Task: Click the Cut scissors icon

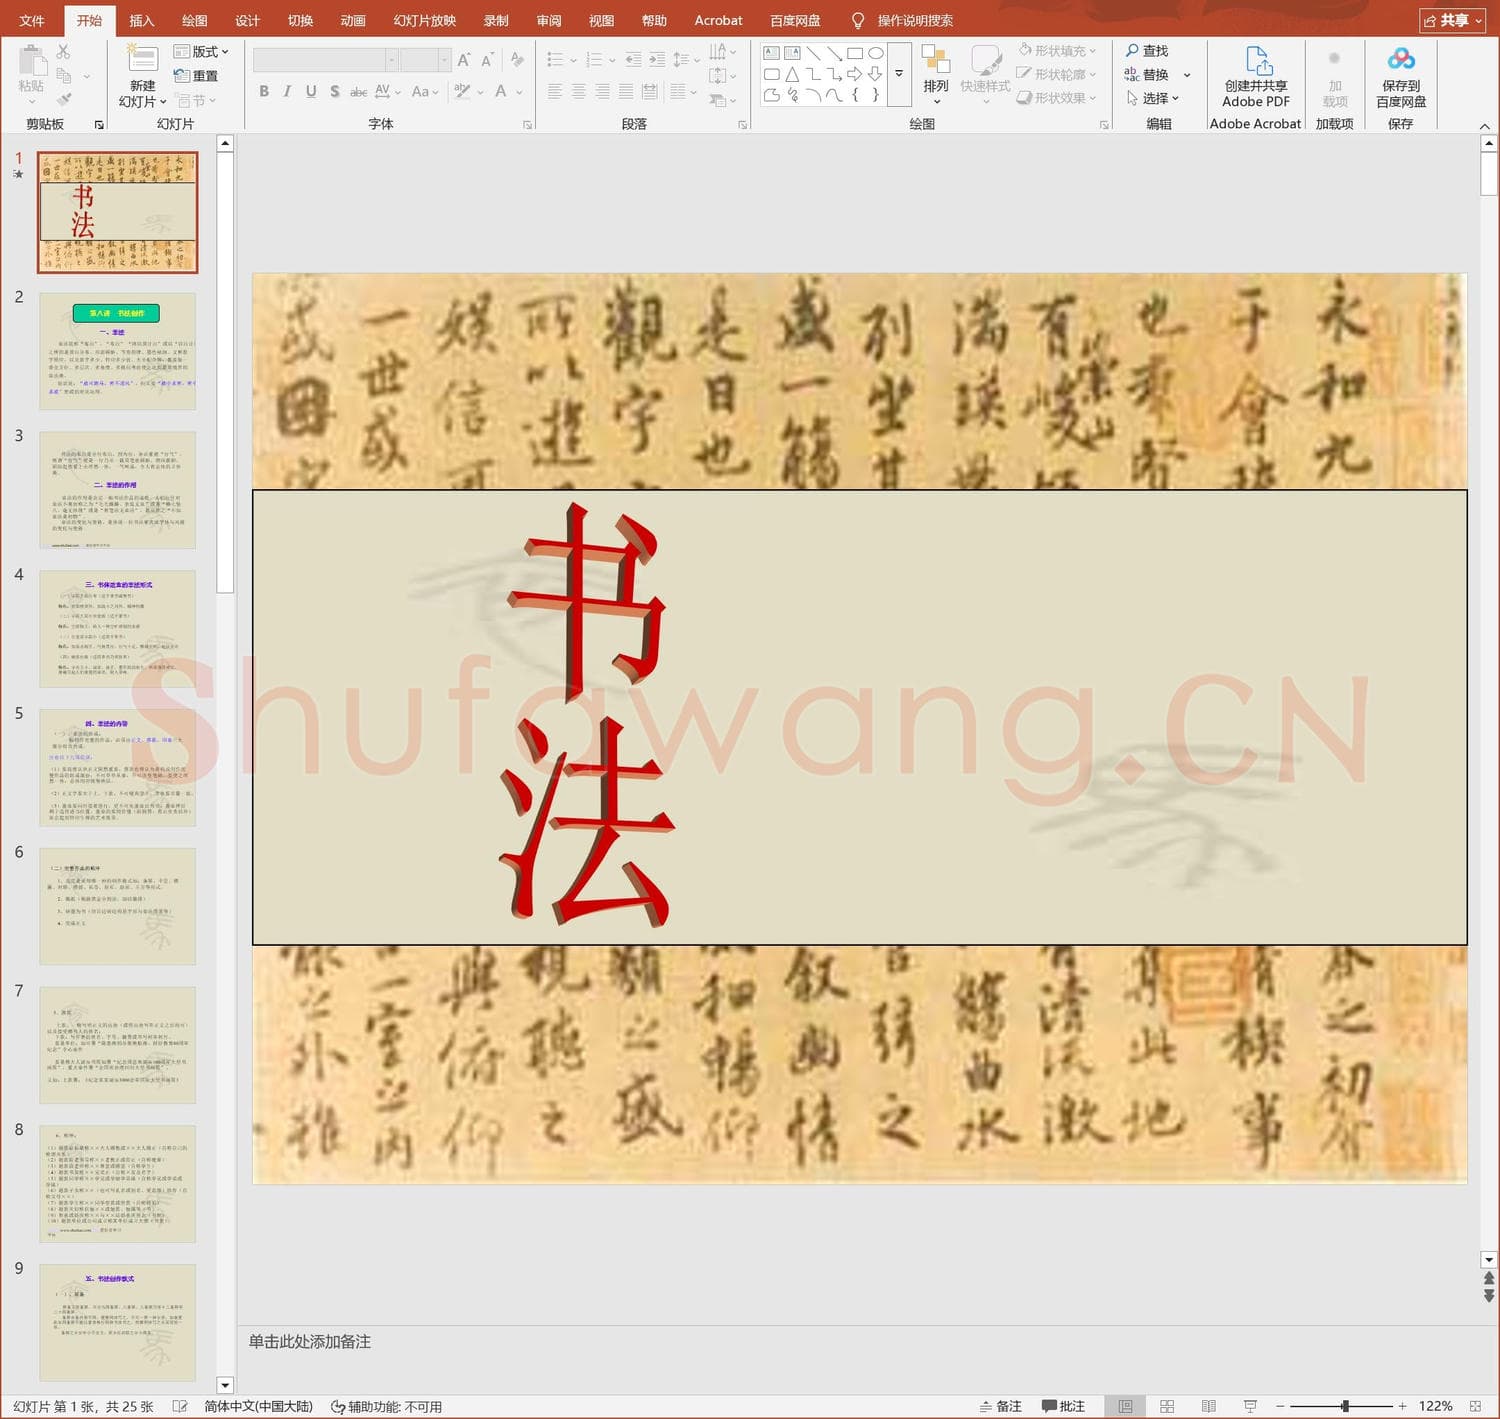Action: (63, 52)
